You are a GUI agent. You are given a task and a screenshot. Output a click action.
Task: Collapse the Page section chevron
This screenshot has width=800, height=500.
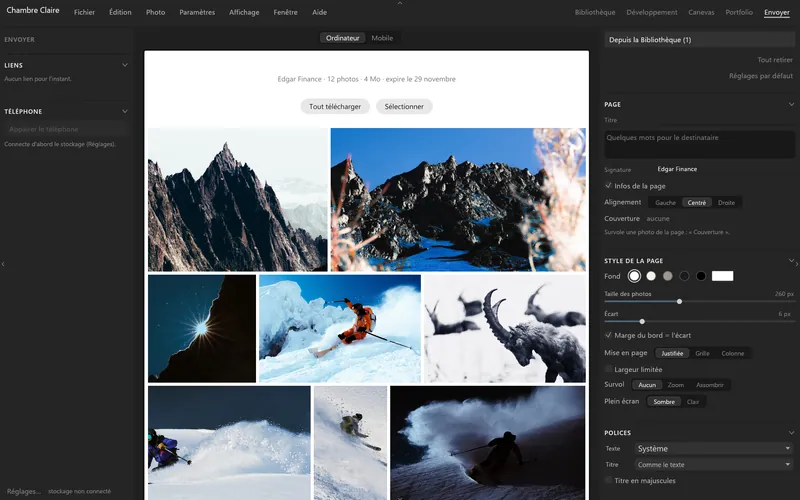point(791,104)
